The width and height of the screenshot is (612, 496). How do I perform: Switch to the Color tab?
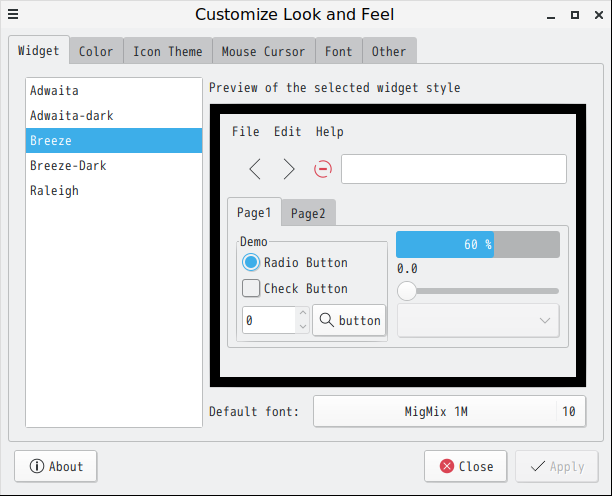[96, 51]
